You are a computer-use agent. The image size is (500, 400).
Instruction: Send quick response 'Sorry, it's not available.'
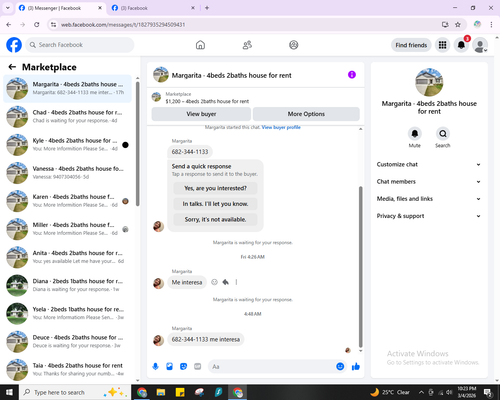[215, 219]
